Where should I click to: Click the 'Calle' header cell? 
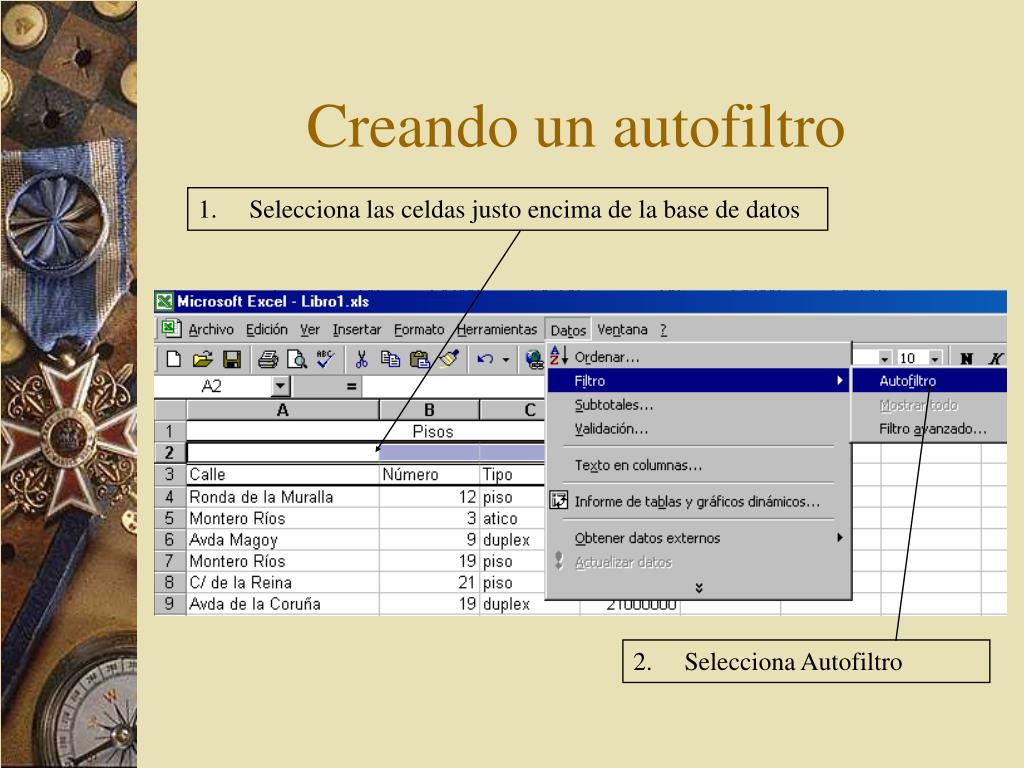point(283,474)
